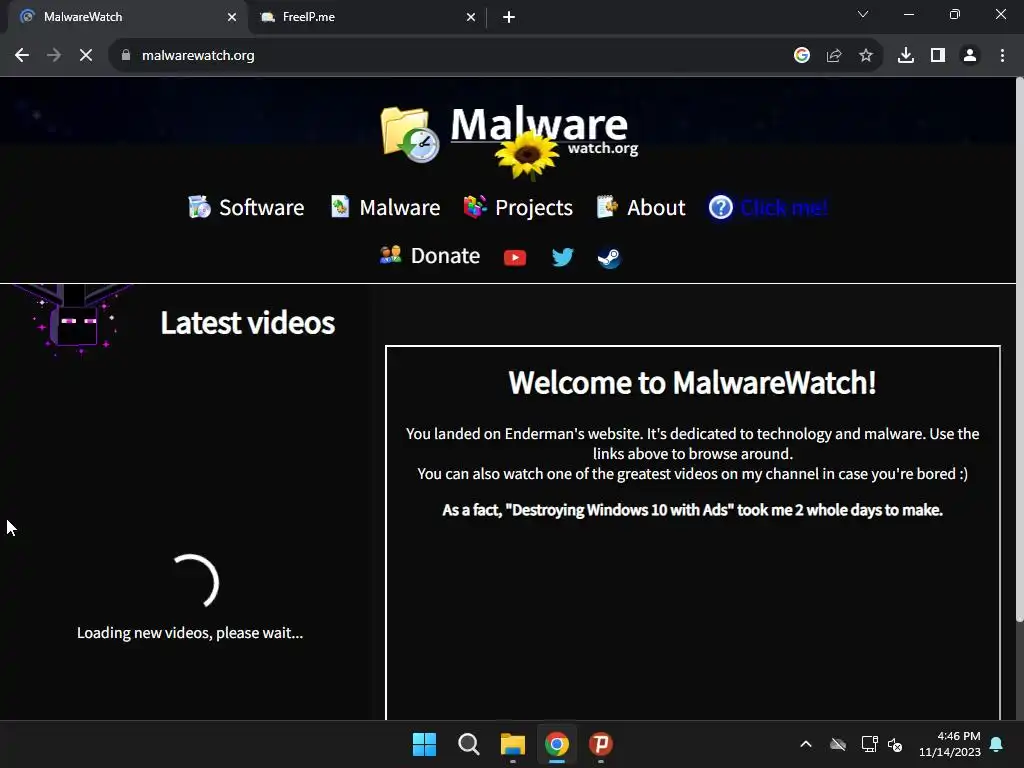Open the Windows Start menu

pos(424,744)
